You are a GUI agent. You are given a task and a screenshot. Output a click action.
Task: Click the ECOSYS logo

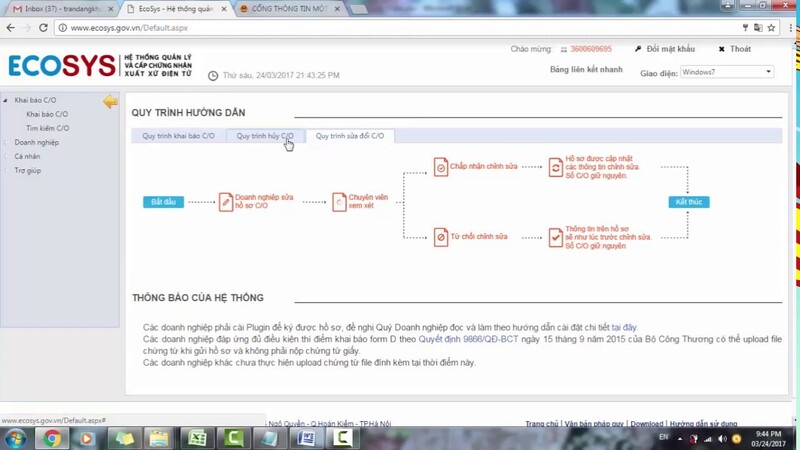[62, 65]
